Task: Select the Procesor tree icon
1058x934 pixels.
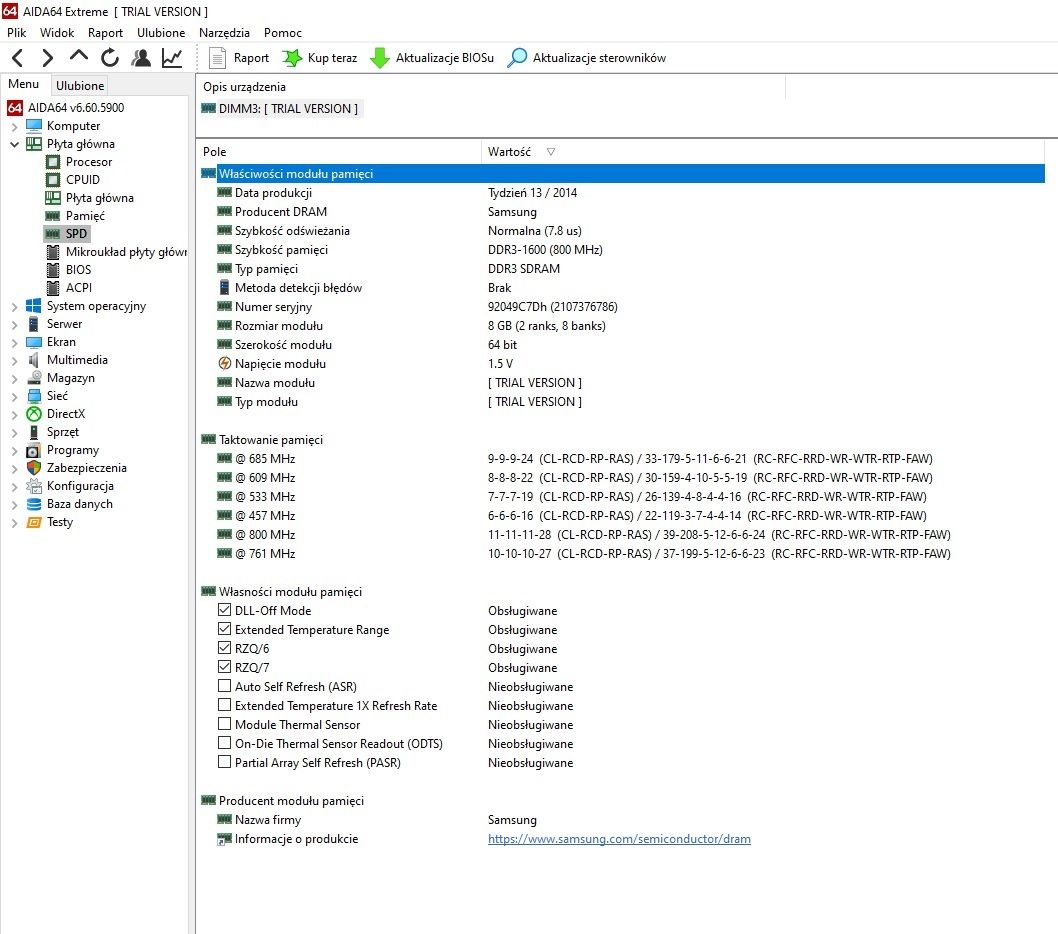Action: [53, 162]
